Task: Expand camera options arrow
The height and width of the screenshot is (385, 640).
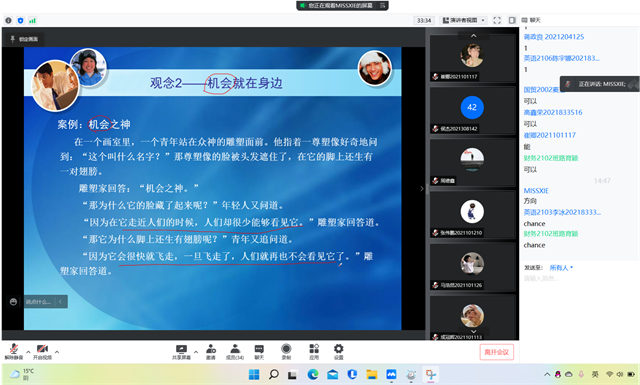Action: [x=57, y=352]
